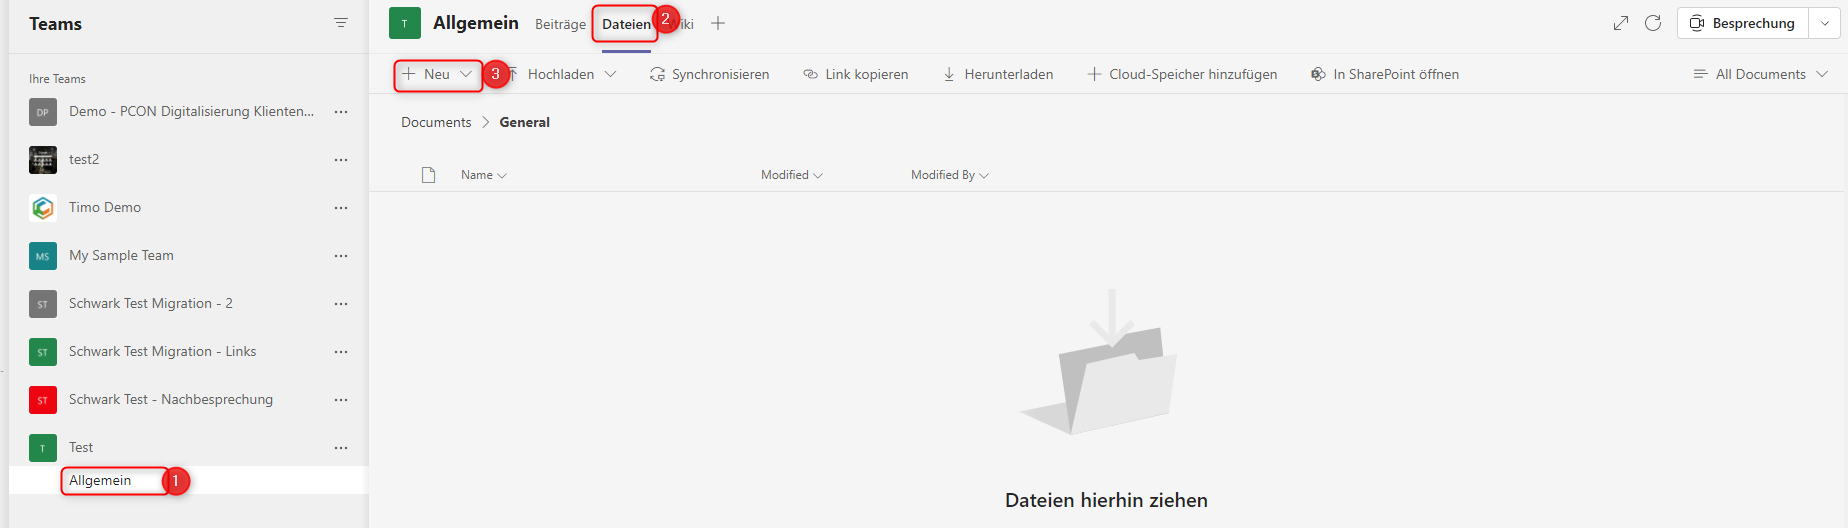Click the Timo Demo team avatar
This screenshot has height=528, width=1848.
click(43, 208)
